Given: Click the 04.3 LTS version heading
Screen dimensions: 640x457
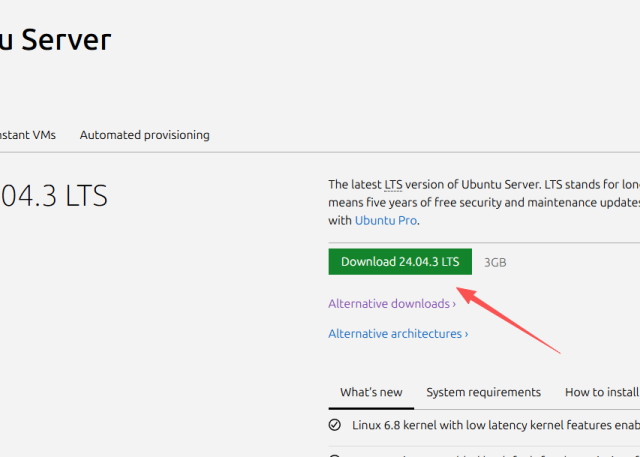Looking at the screenshot, I should point(53,196).
